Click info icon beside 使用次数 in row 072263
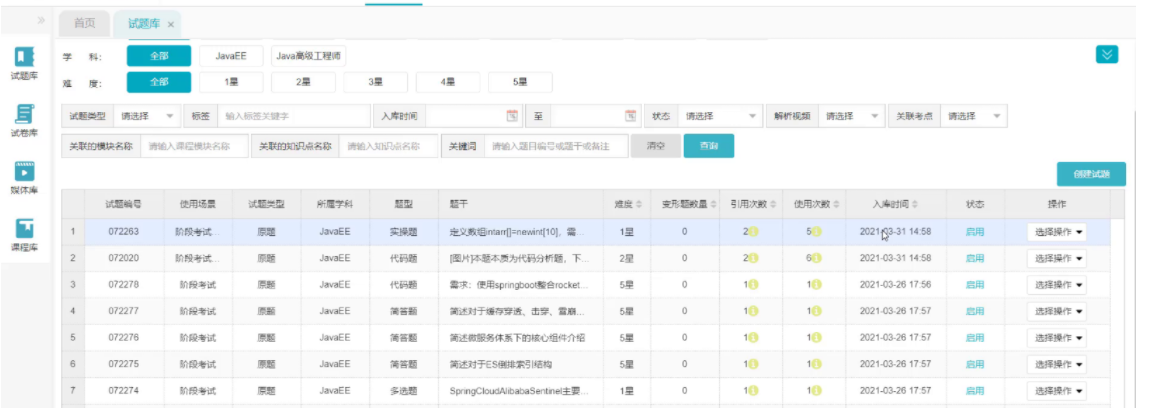 [816, 232]
